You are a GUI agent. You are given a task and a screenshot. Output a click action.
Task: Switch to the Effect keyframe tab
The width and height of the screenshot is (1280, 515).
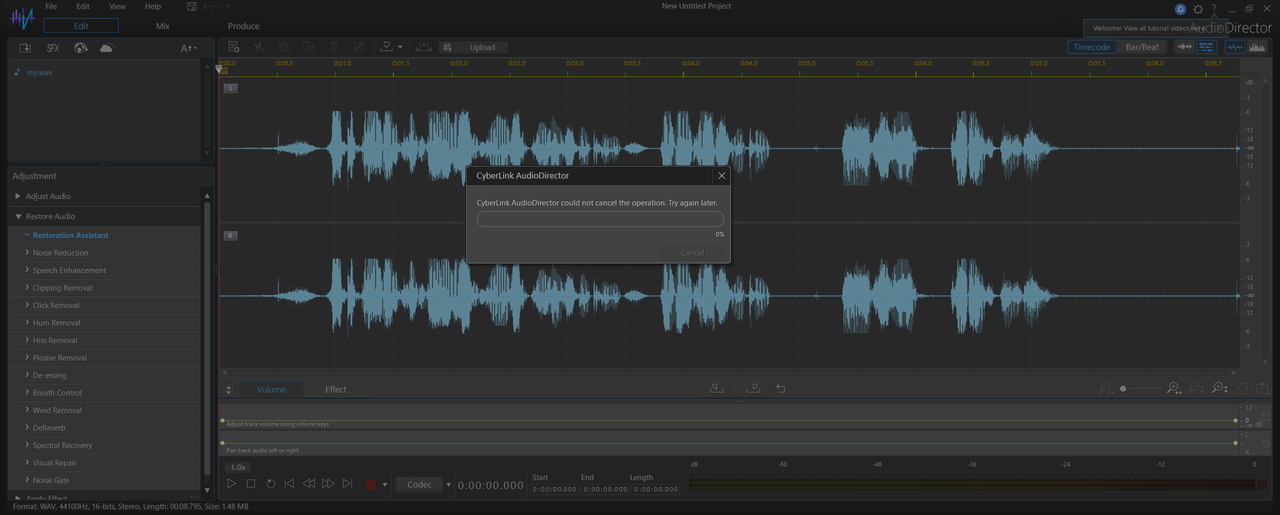point(336,389)
